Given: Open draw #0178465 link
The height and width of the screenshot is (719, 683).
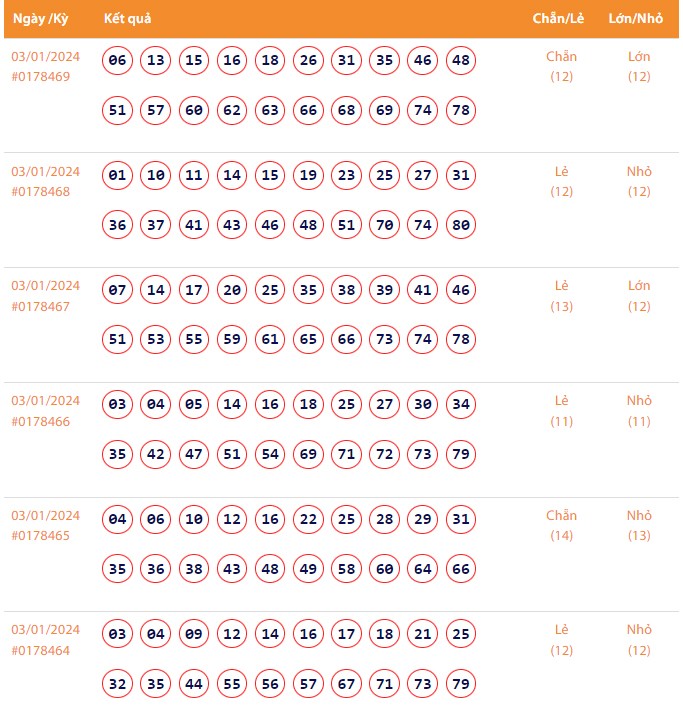Looking at the screenshot, I should coord(41,536).
